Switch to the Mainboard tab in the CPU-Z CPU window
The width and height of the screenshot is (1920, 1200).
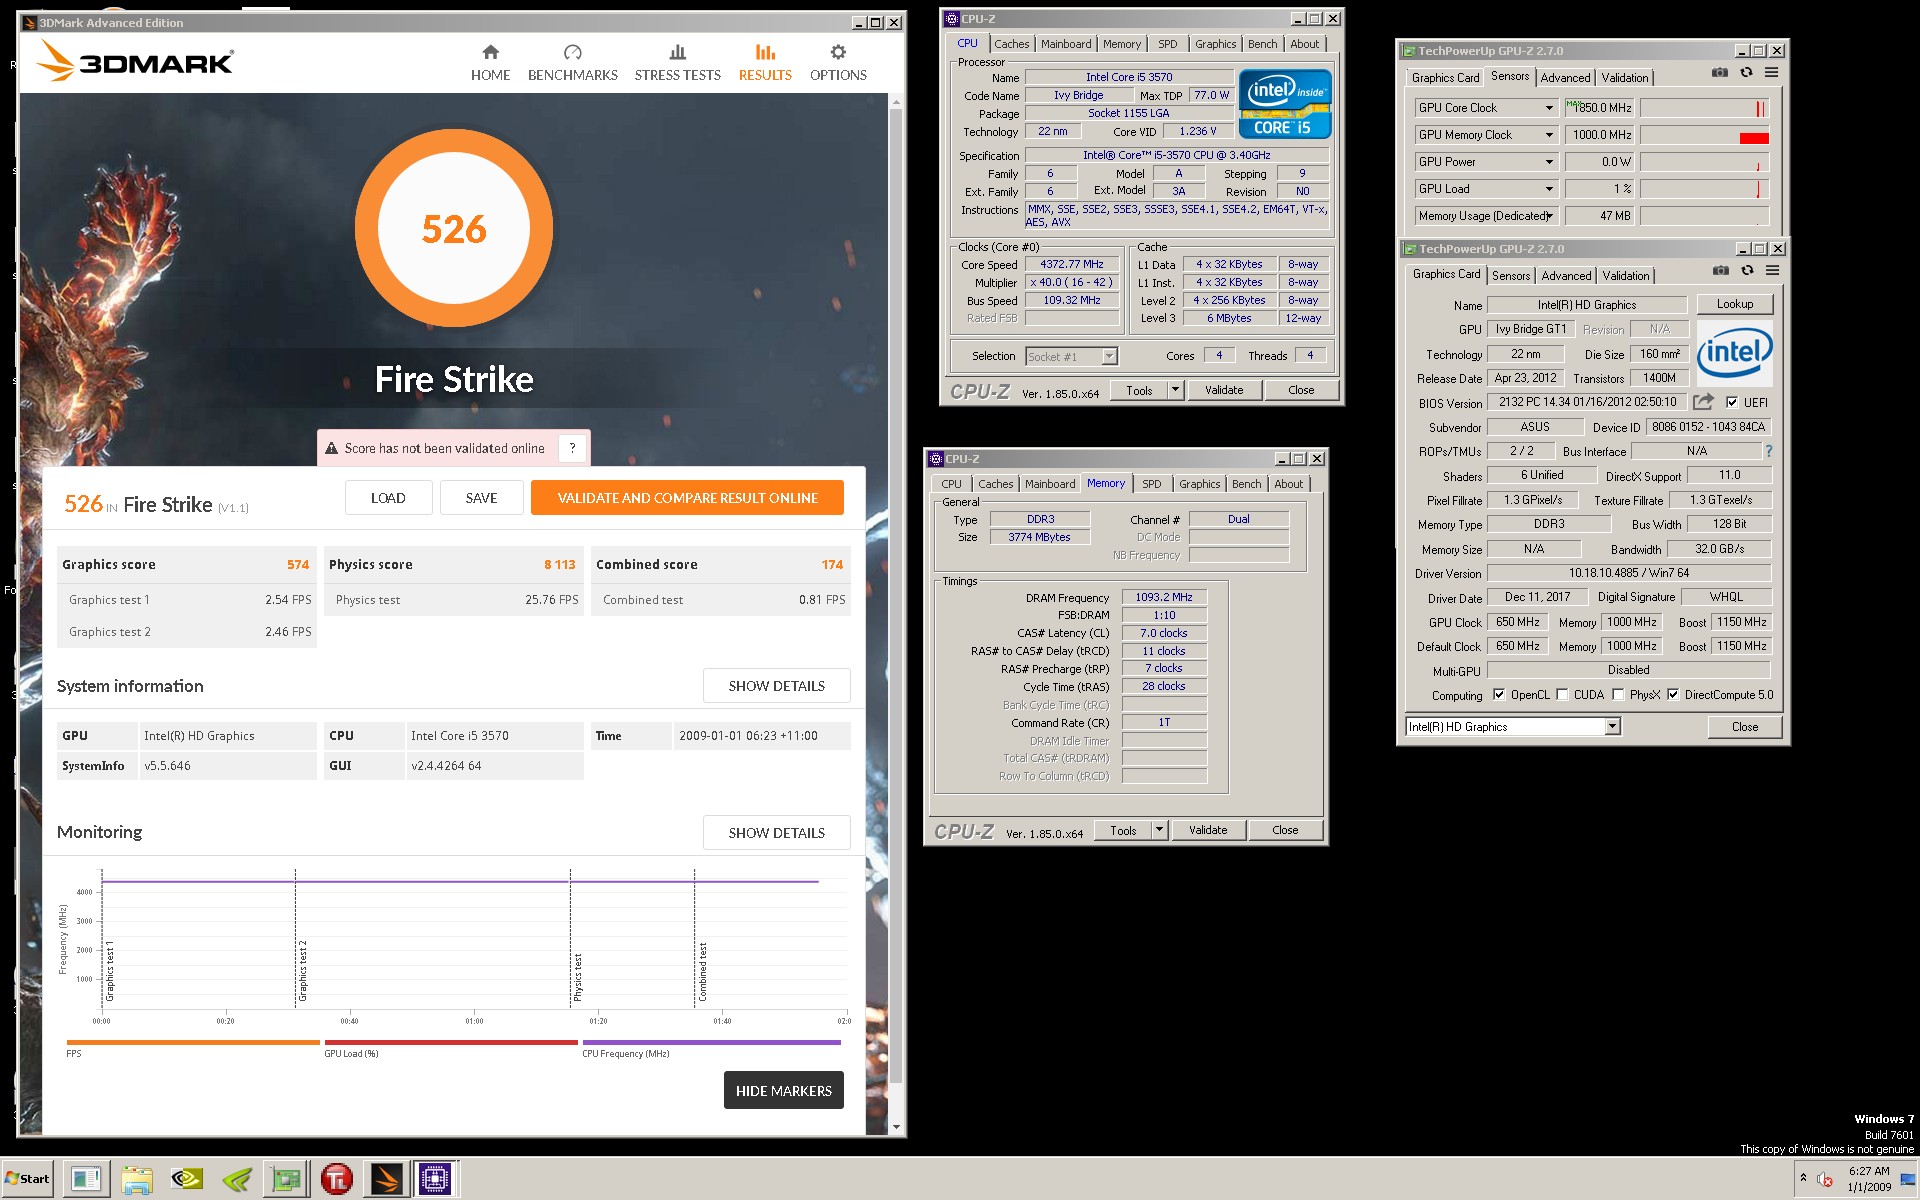click(1066, 44)
